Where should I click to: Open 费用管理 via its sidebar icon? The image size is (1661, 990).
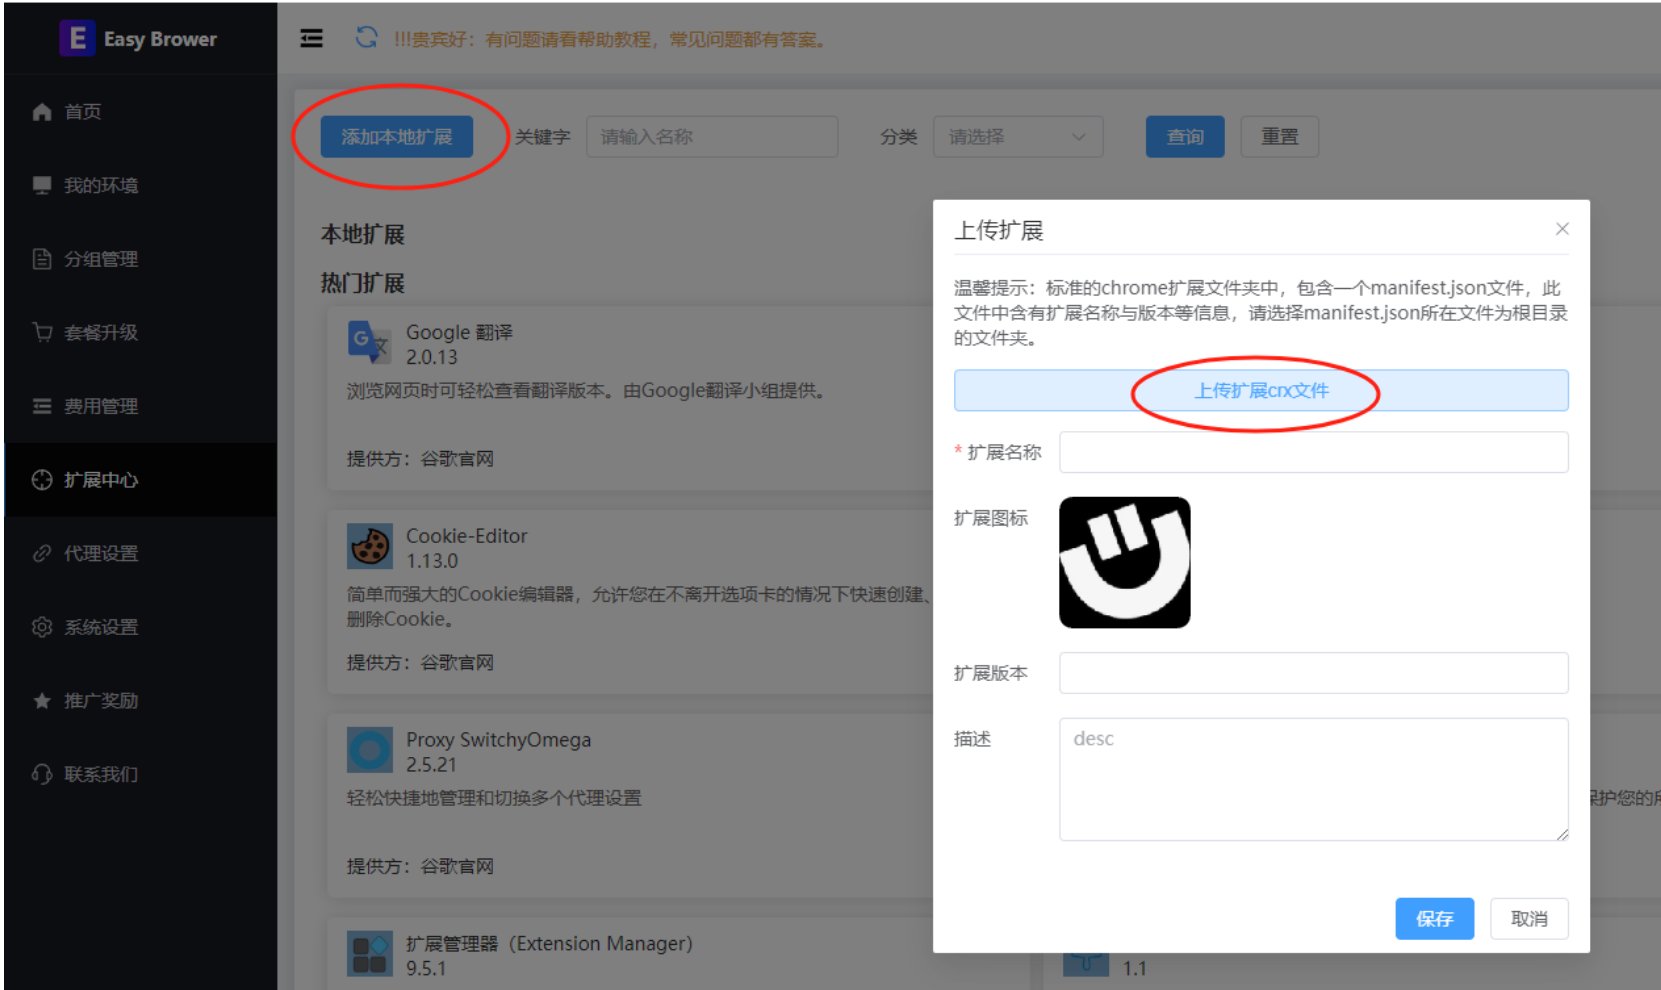click(42, 406)
